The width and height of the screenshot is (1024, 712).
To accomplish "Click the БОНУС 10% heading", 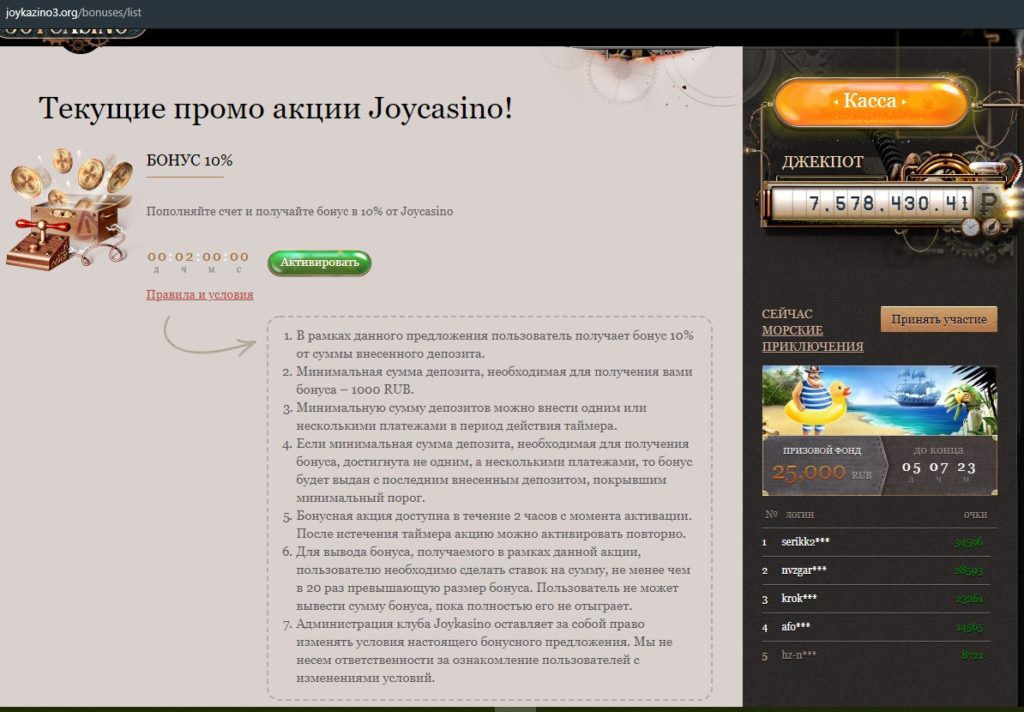I will point(189,161).
